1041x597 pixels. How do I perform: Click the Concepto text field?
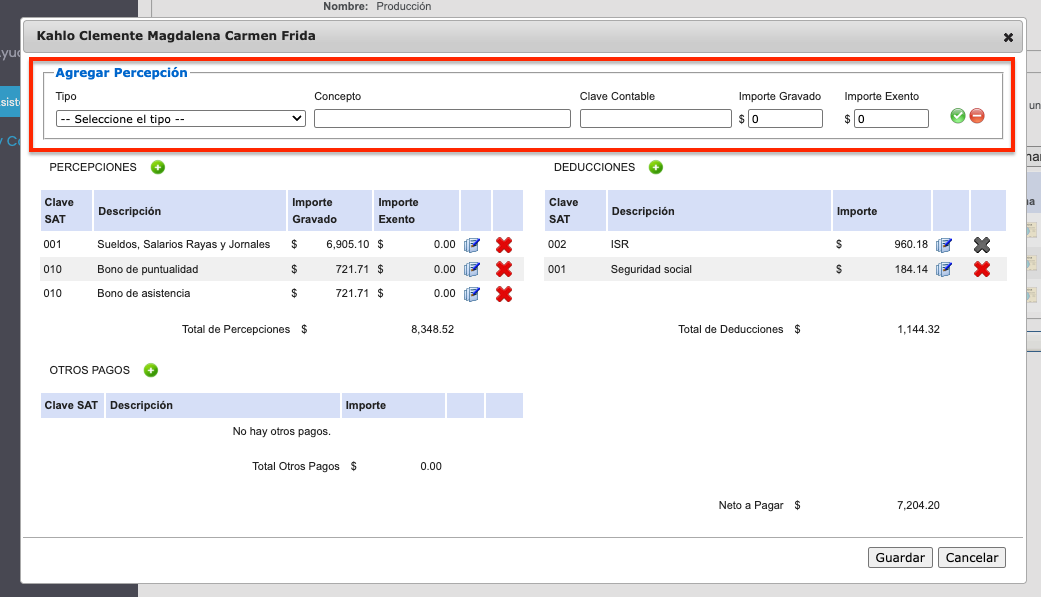(442, 118)
